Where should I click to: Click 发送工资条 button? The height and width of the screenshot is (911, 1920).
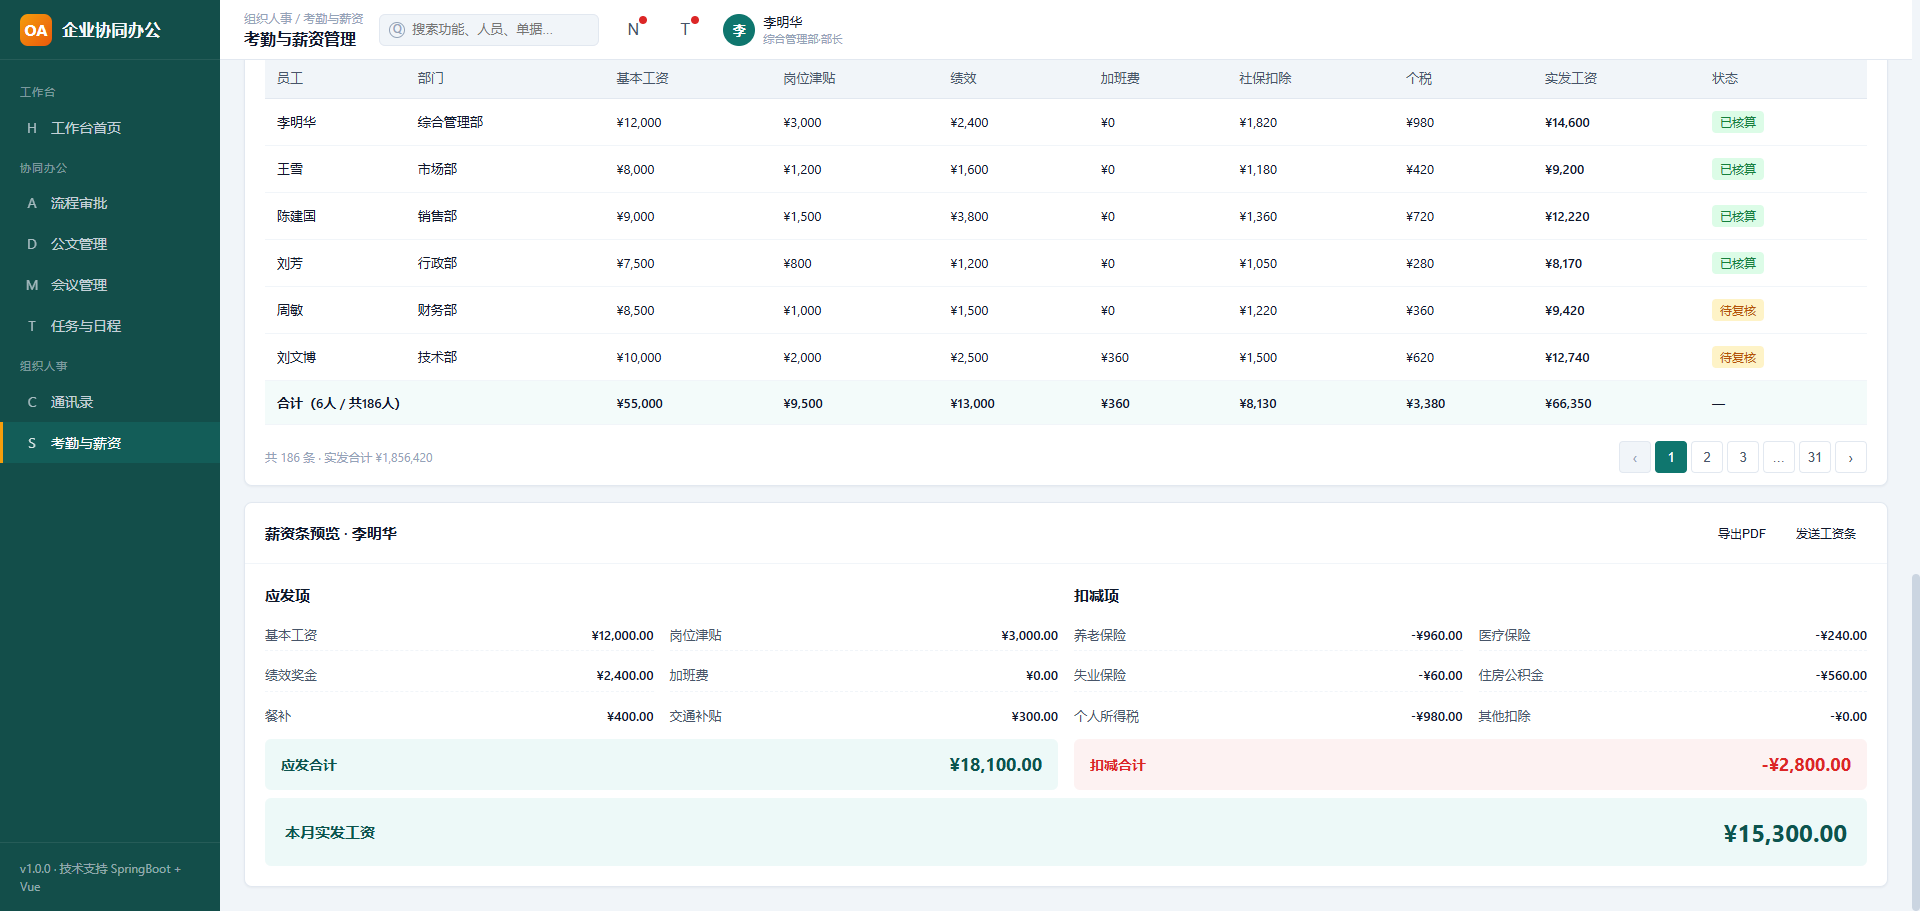[x=1826, y=534]
